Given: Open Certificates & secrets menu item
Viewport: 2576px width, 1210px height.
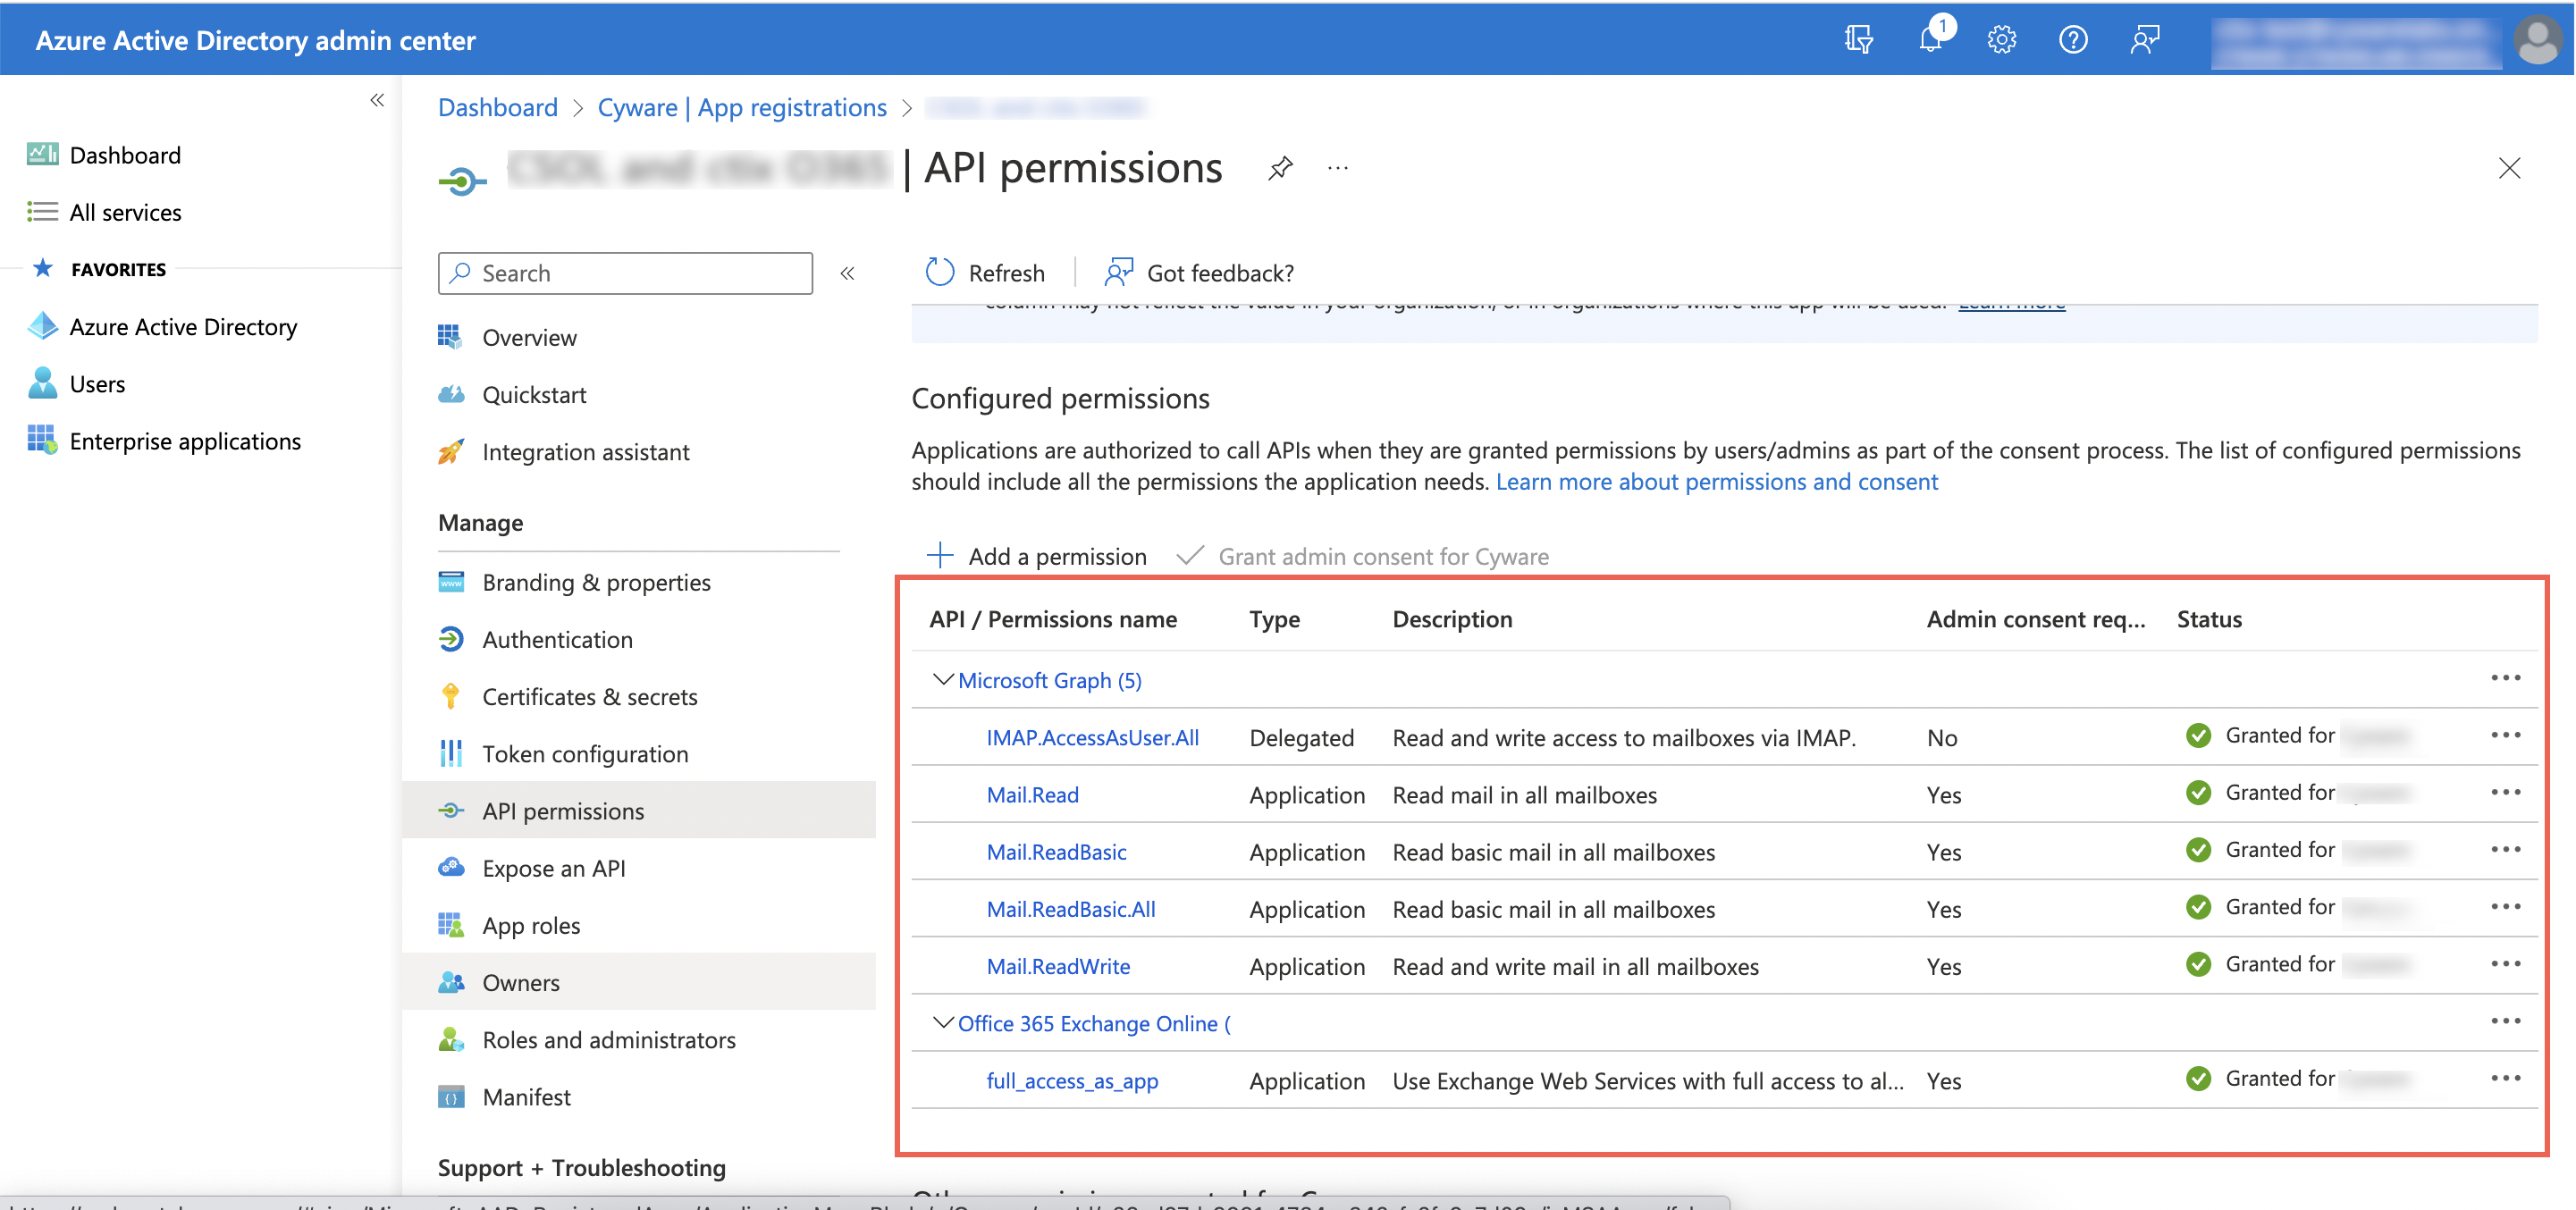Looking at the screenshot, I should tap(589, 697).
